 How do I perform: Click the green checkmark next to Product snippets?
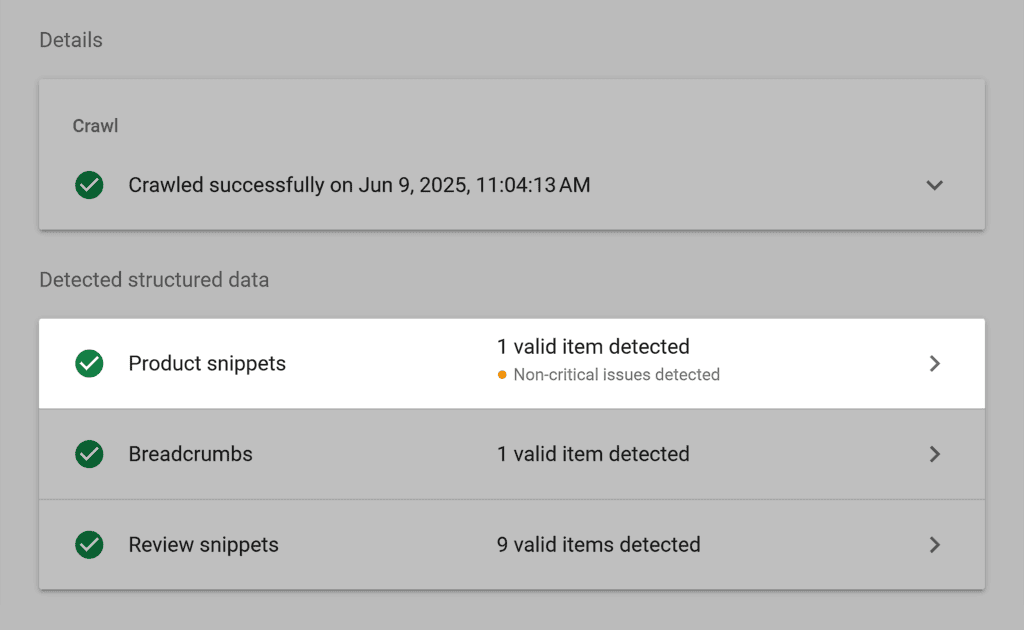tap(90, 364)
